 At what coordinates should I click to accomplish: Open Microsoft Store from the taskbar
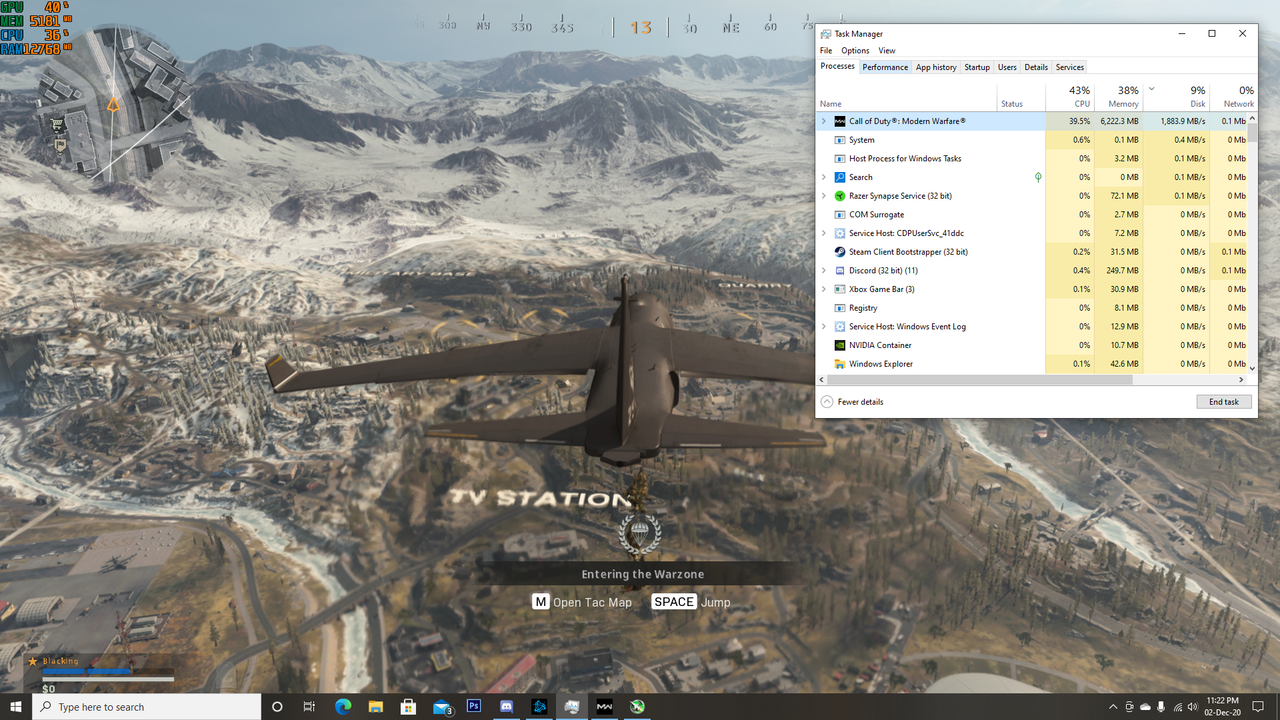point(408,707)
